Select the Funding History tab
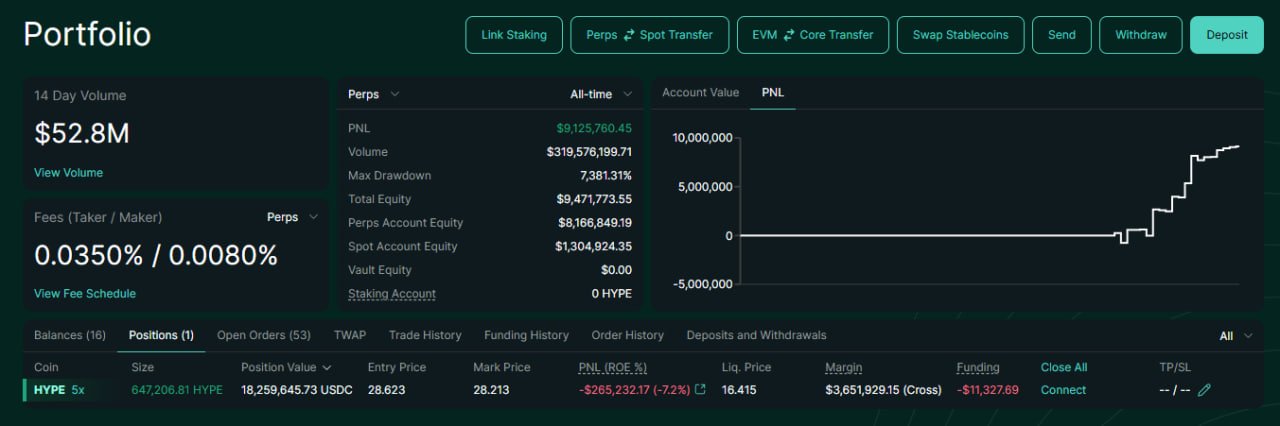This screenshot has width=1280, height=426. (x=526, y=336)
